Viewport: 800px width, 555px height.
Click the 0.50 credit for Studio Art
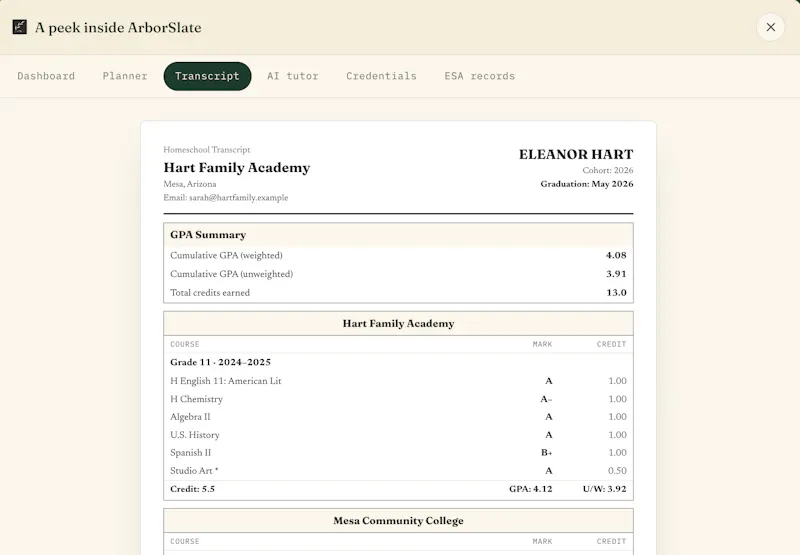[617, 470]
